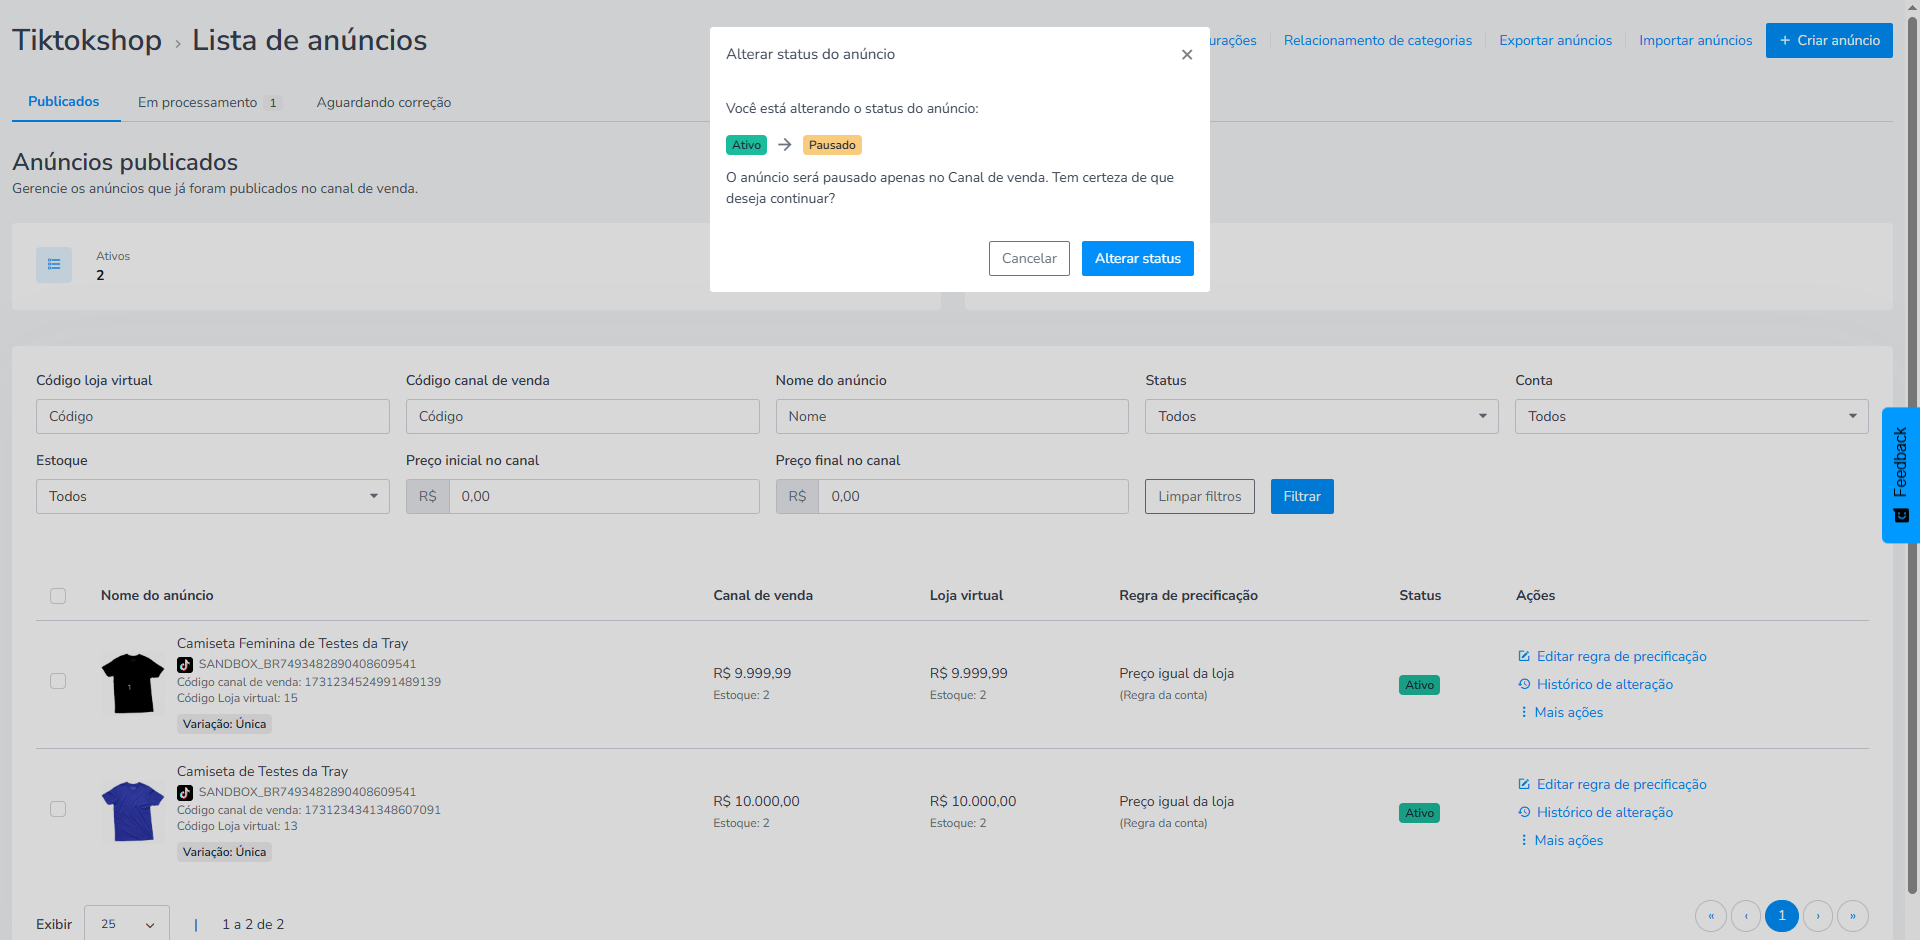1920x940 pixels.
Task: Click the Ativo badge in dialog
Action: click(x=746, y=145)
